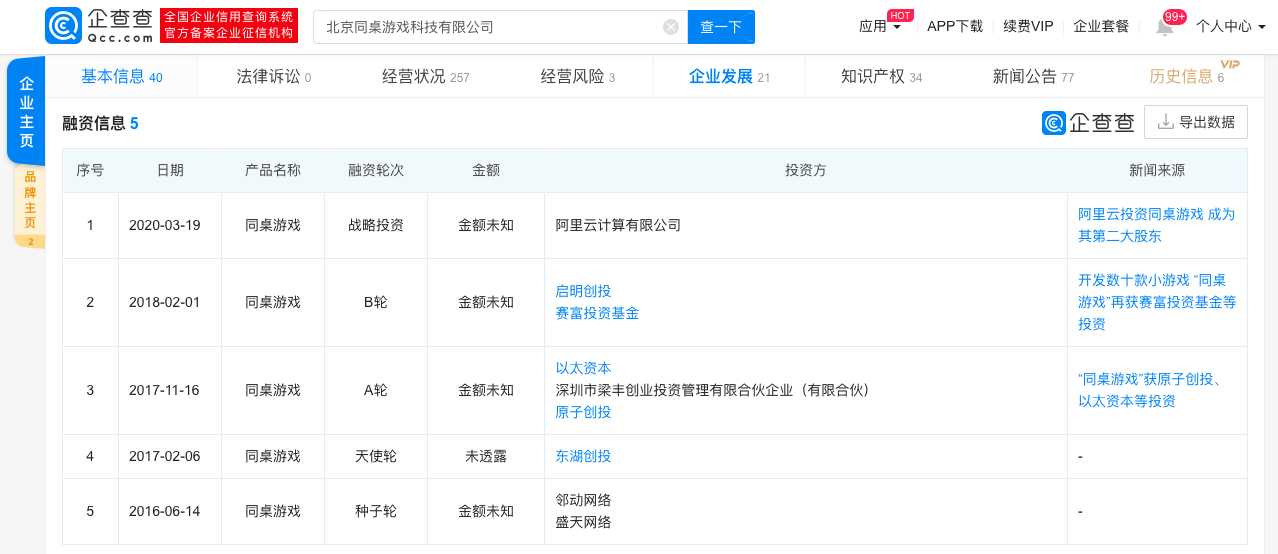1278x554 pixels.
Task: Open investor 东湖创投 link
Action: pos(583,456)
